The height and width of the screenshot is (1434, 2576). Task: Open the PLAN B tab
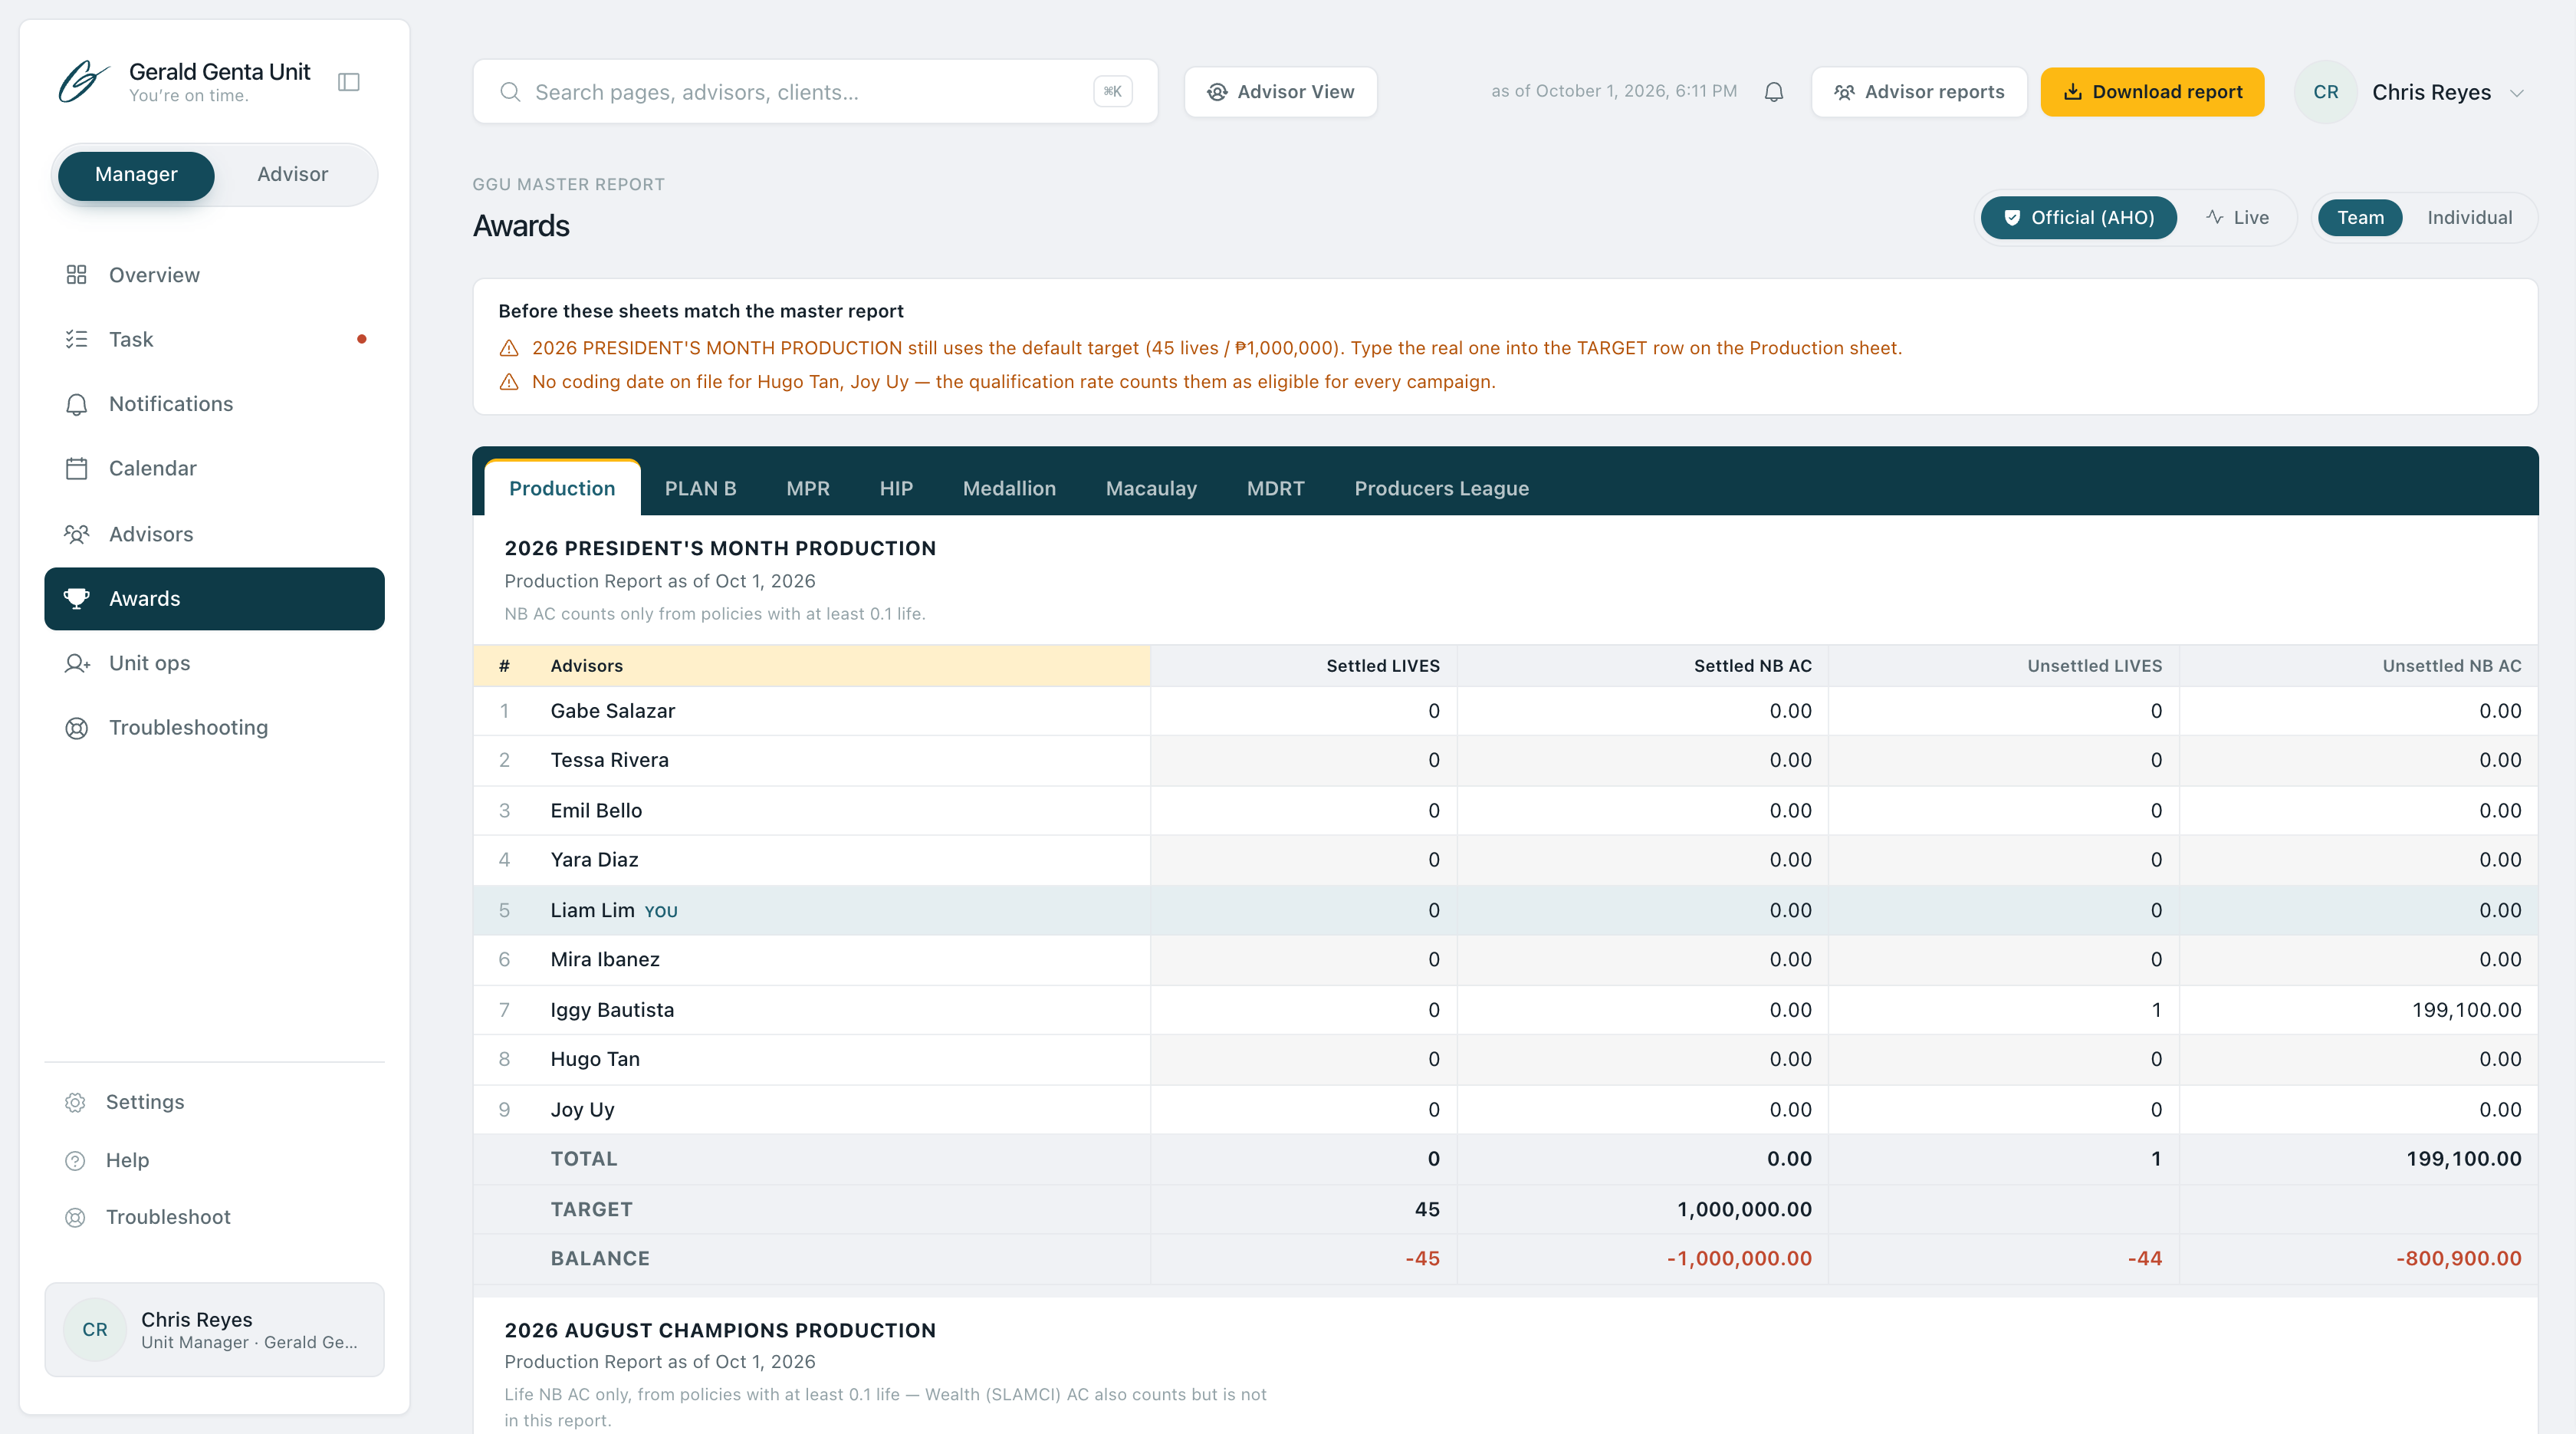tap(700, 488)
